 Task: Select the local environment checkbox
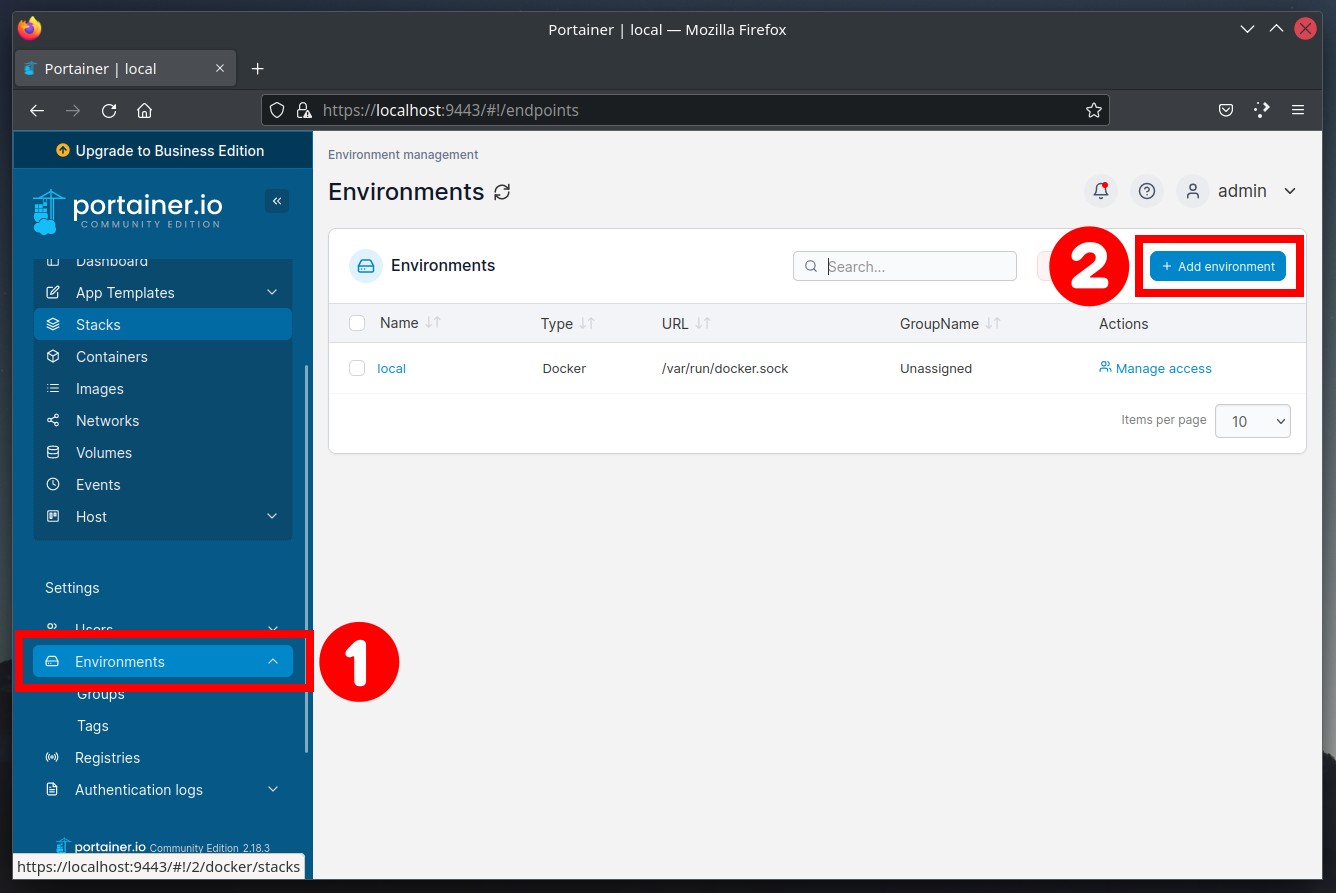click(357, 368)
